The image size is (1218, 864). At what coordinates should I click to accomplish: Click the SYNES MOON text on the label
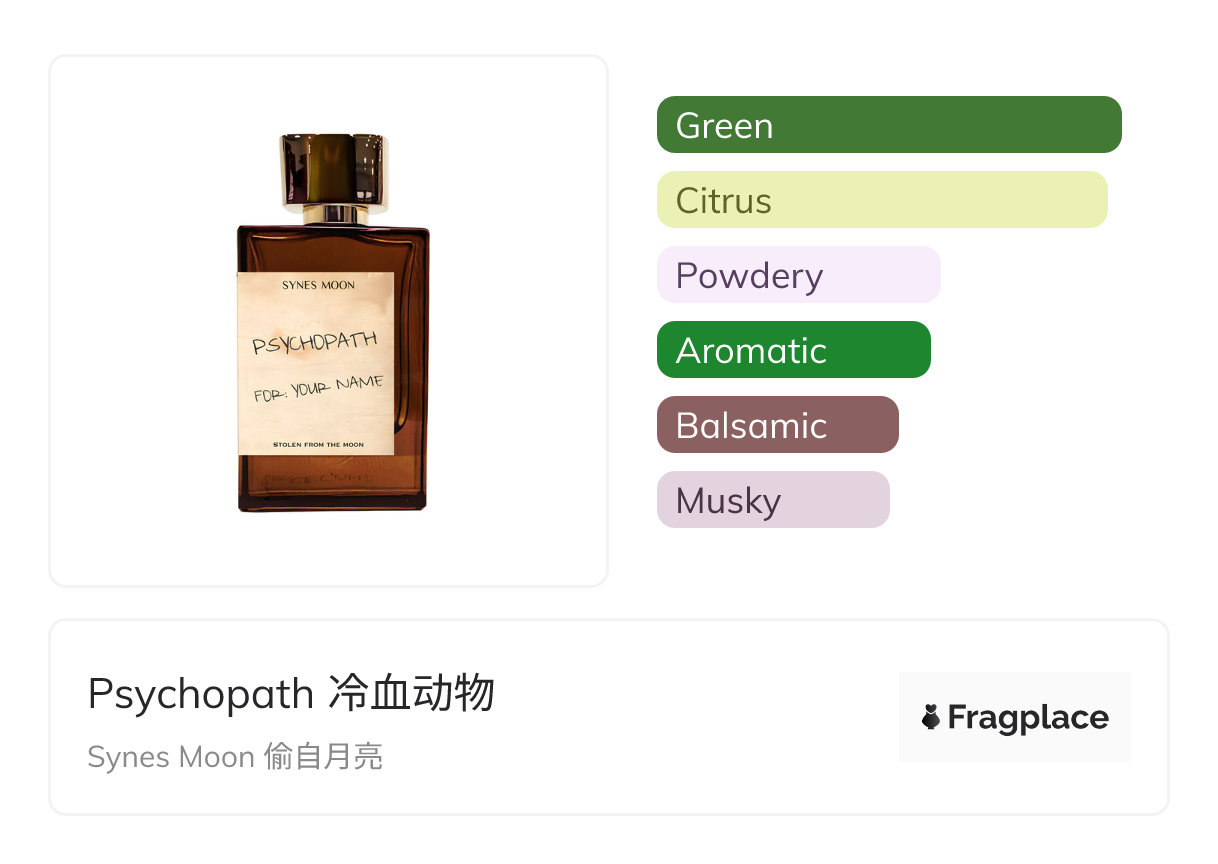click(318, 285)
